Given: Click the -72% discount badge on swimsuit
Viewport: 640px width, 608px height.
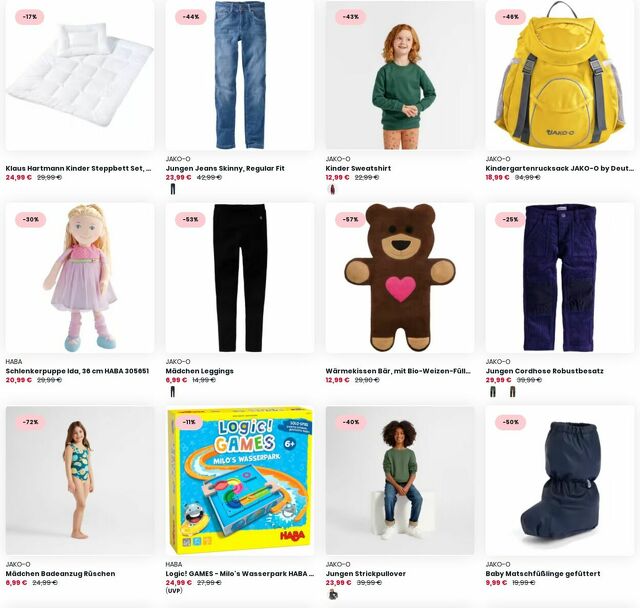Looking at the screenshot, I should click(30, 422).
